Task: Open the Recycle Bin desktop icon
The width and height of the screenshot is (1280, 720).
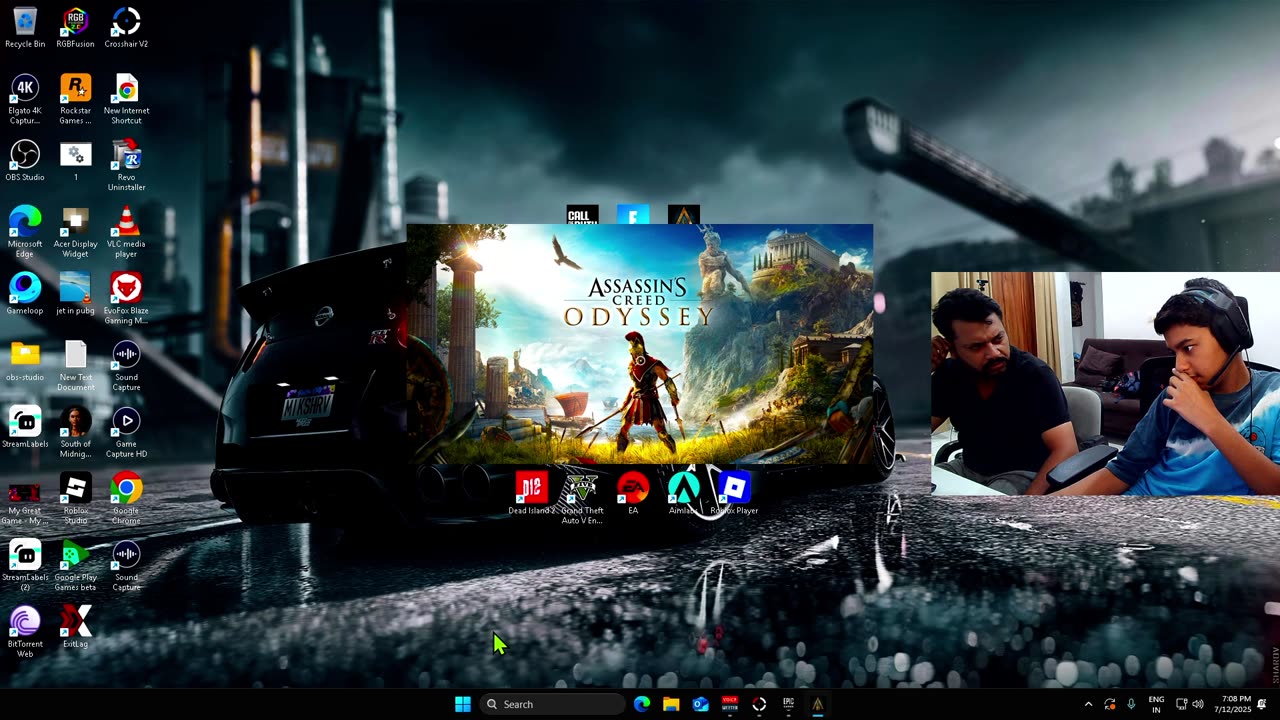Action: (25, 28)
